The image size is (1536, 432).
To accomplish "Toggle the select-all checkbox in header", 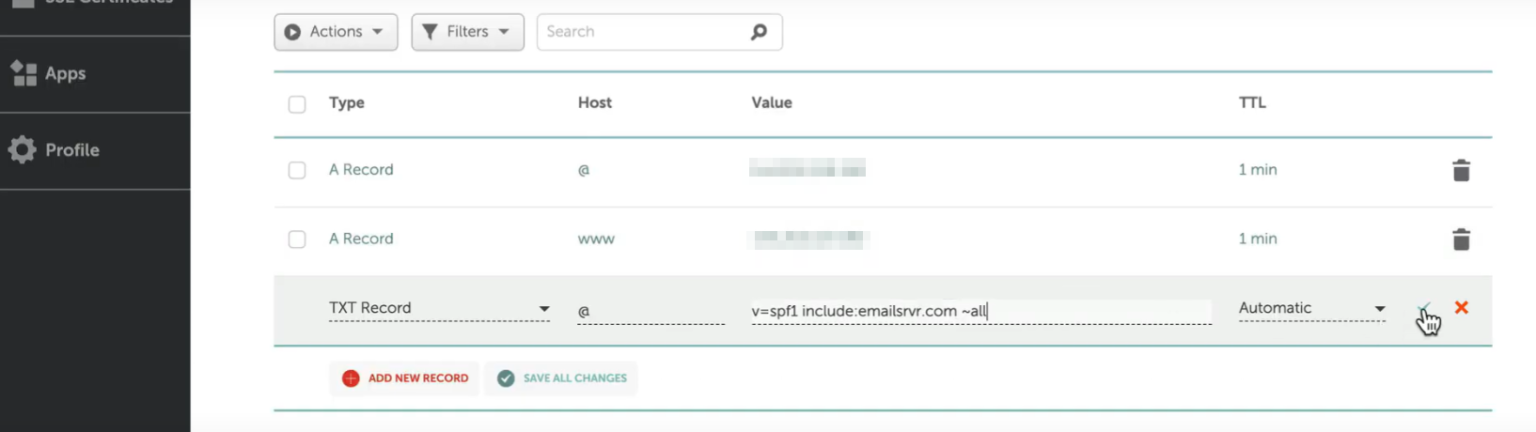I will (x=297, y=104).
